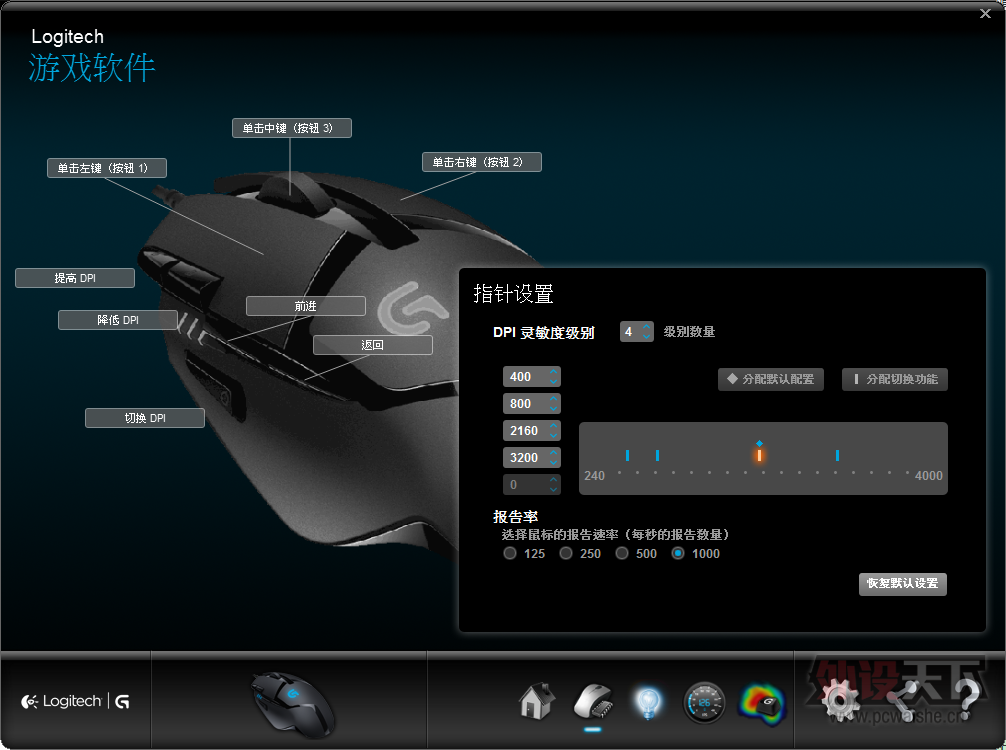Increase the 400 DPI value with up arrow

pos(554,372)
